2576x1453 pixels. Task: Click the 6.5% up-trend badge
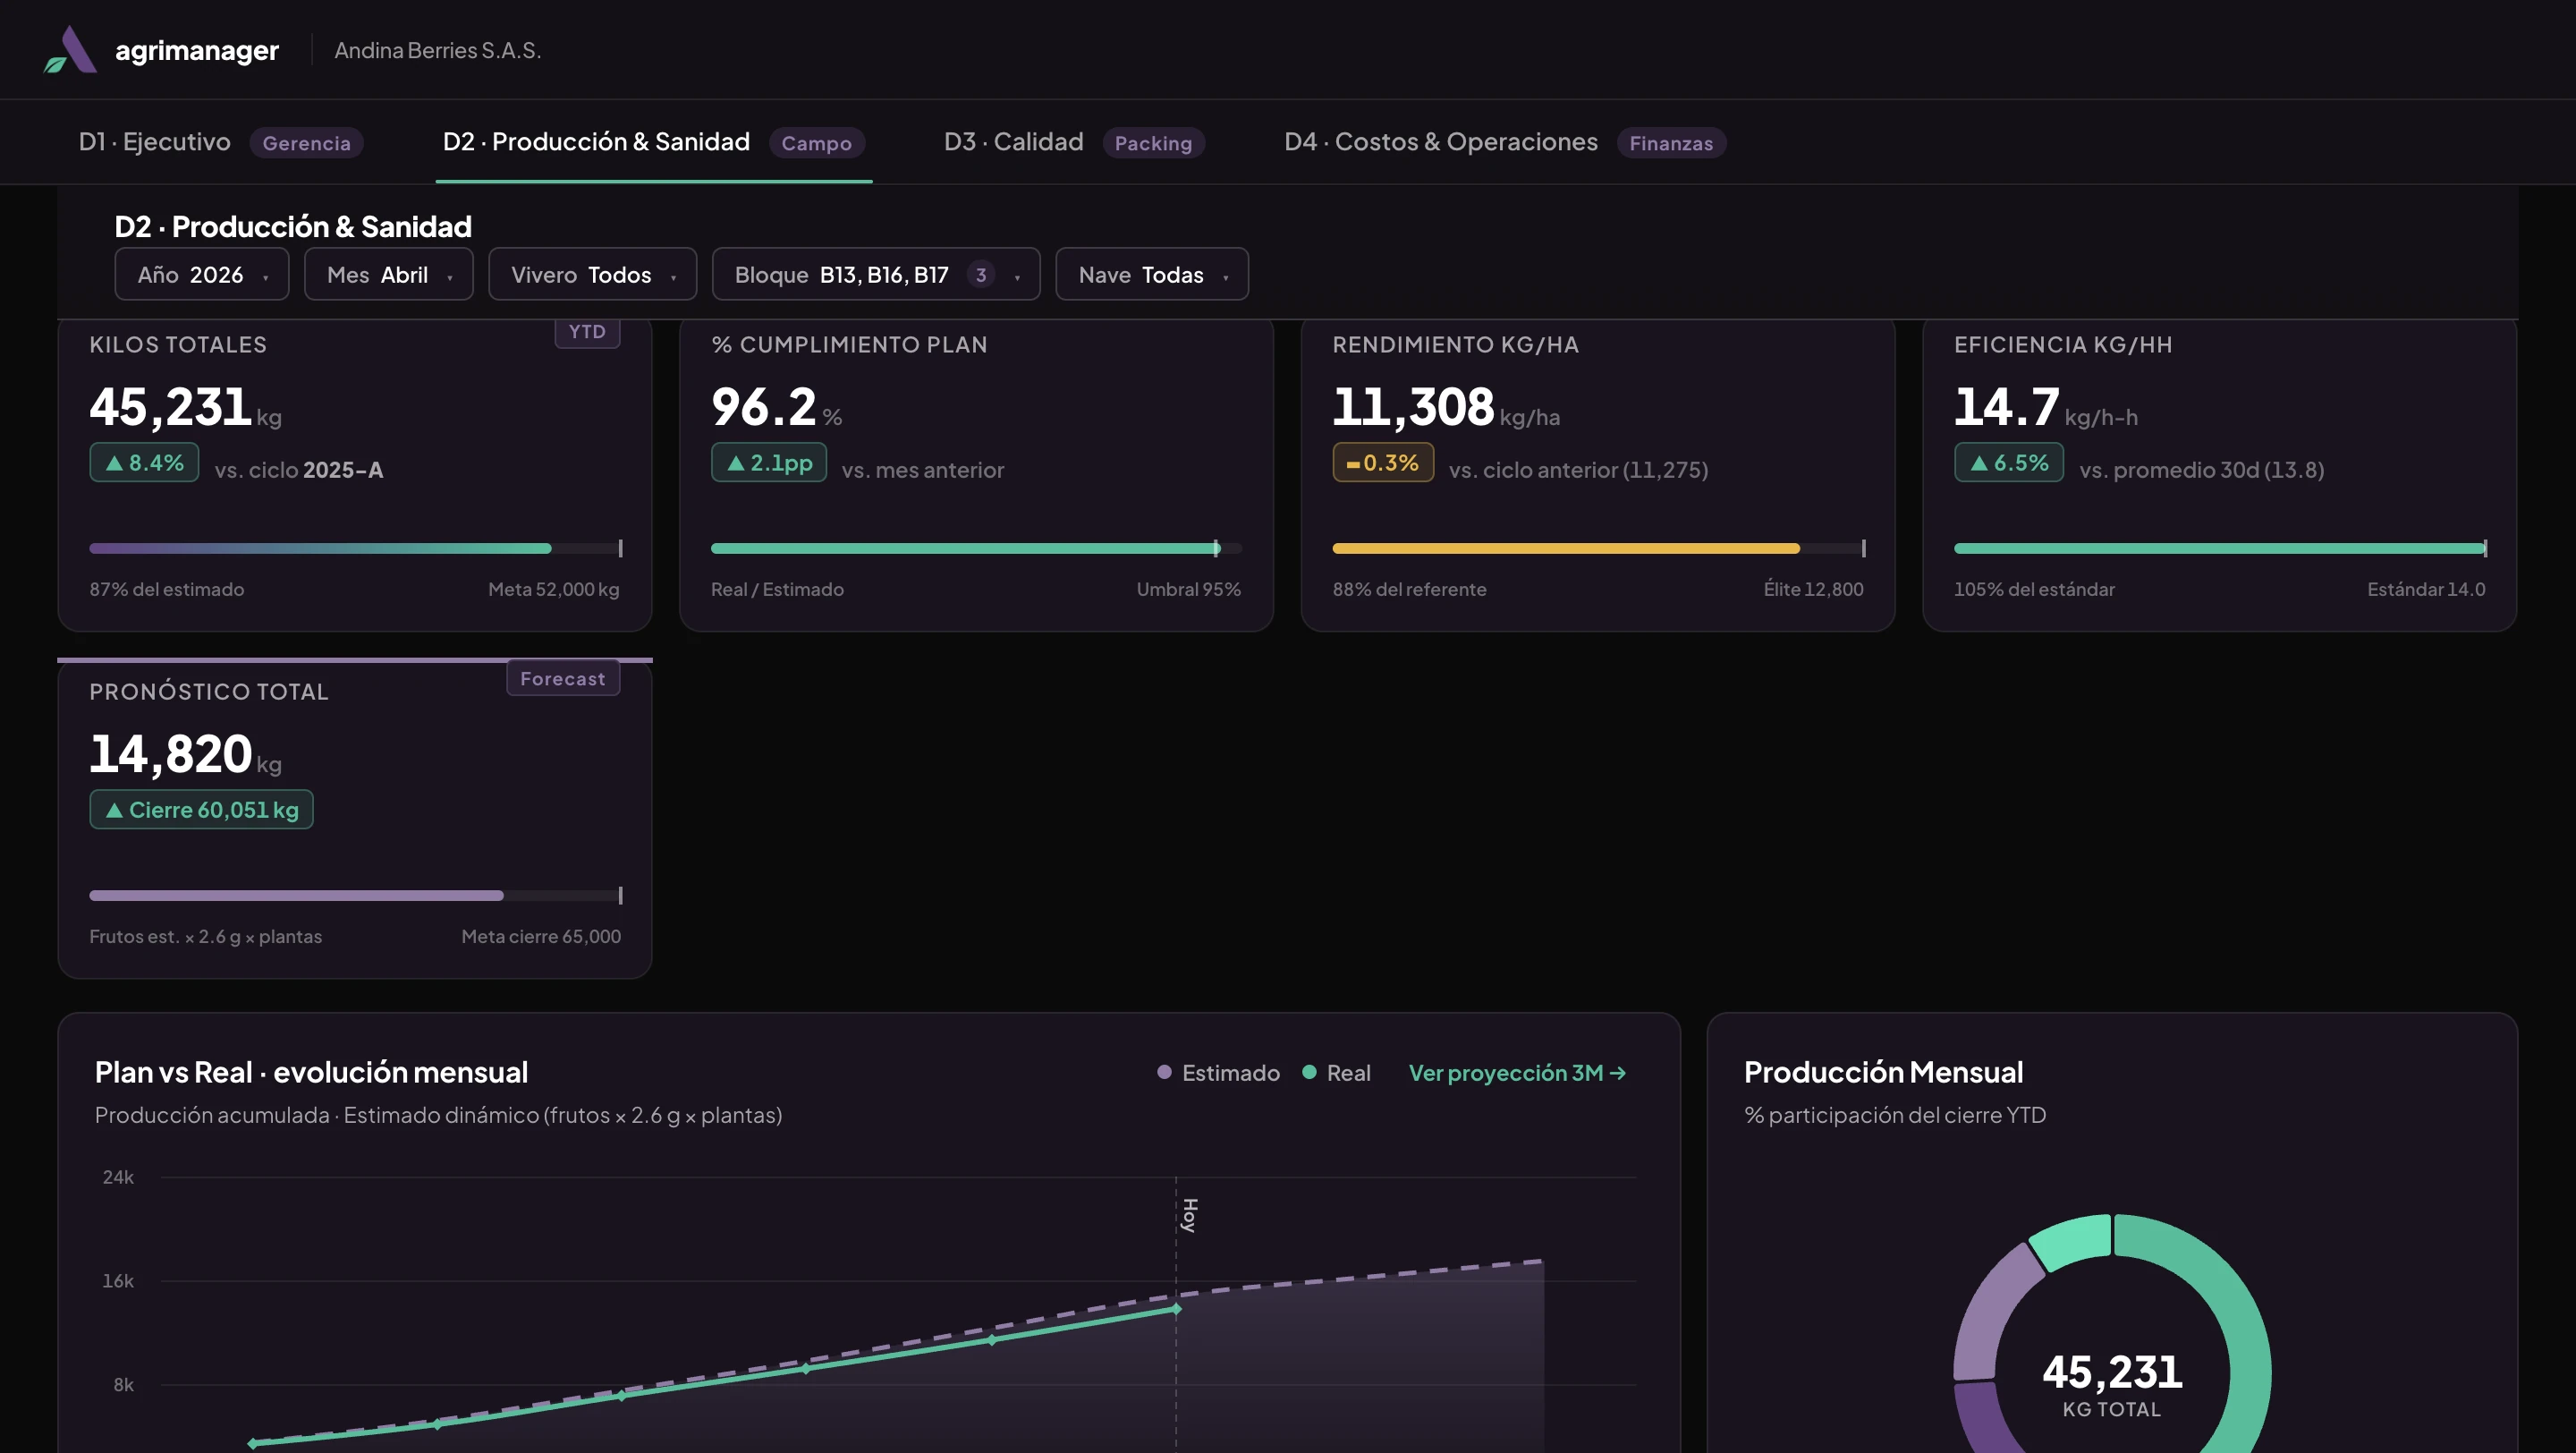pos(2009,462)
